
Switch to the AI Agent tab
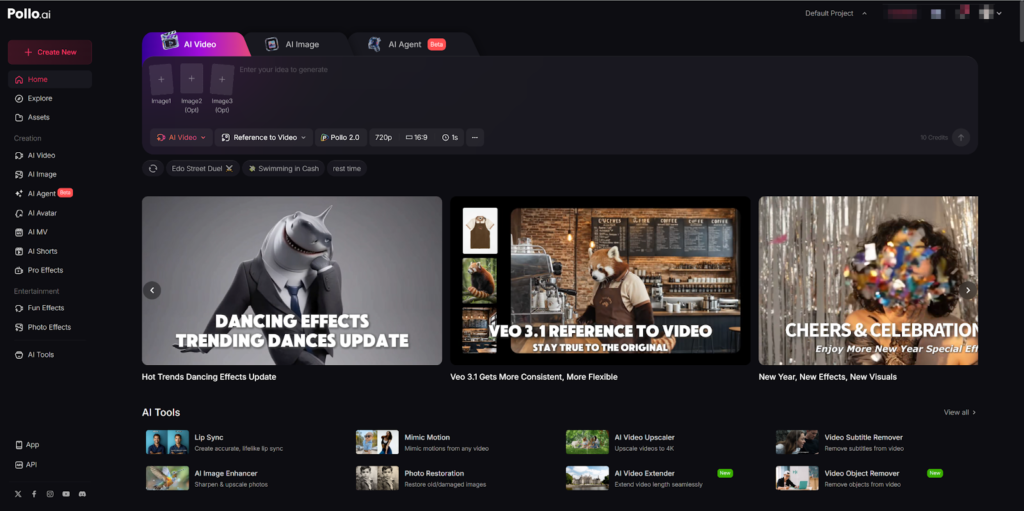[406, 45]
